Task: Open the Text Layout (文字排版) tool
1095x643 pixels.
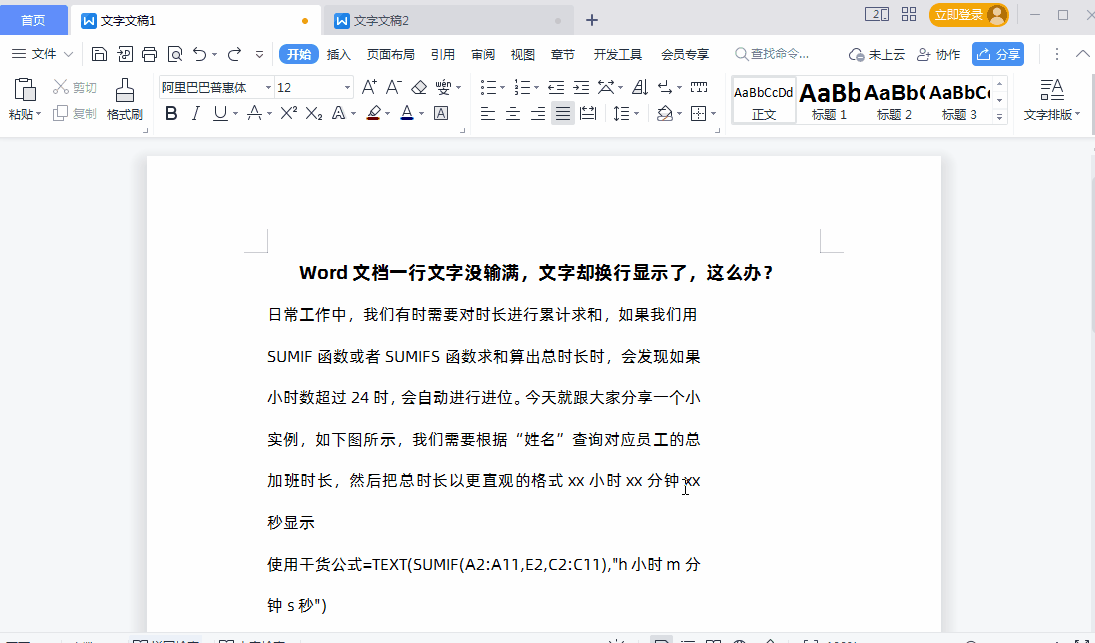Action: [x=1052, y=99]
